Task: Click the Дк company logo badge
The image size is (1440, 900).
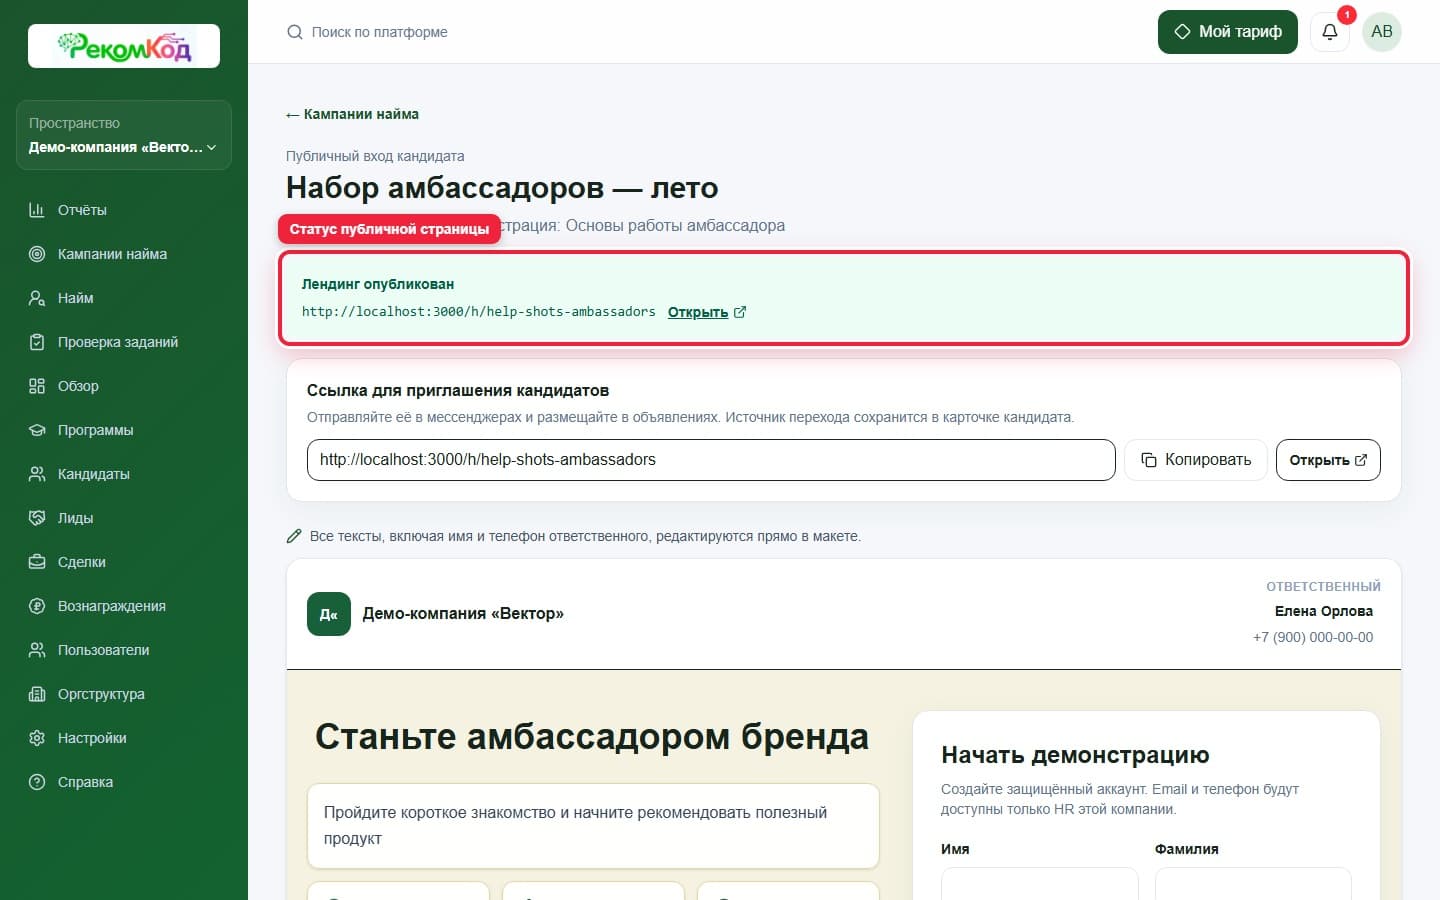Action: click(329, 614)
